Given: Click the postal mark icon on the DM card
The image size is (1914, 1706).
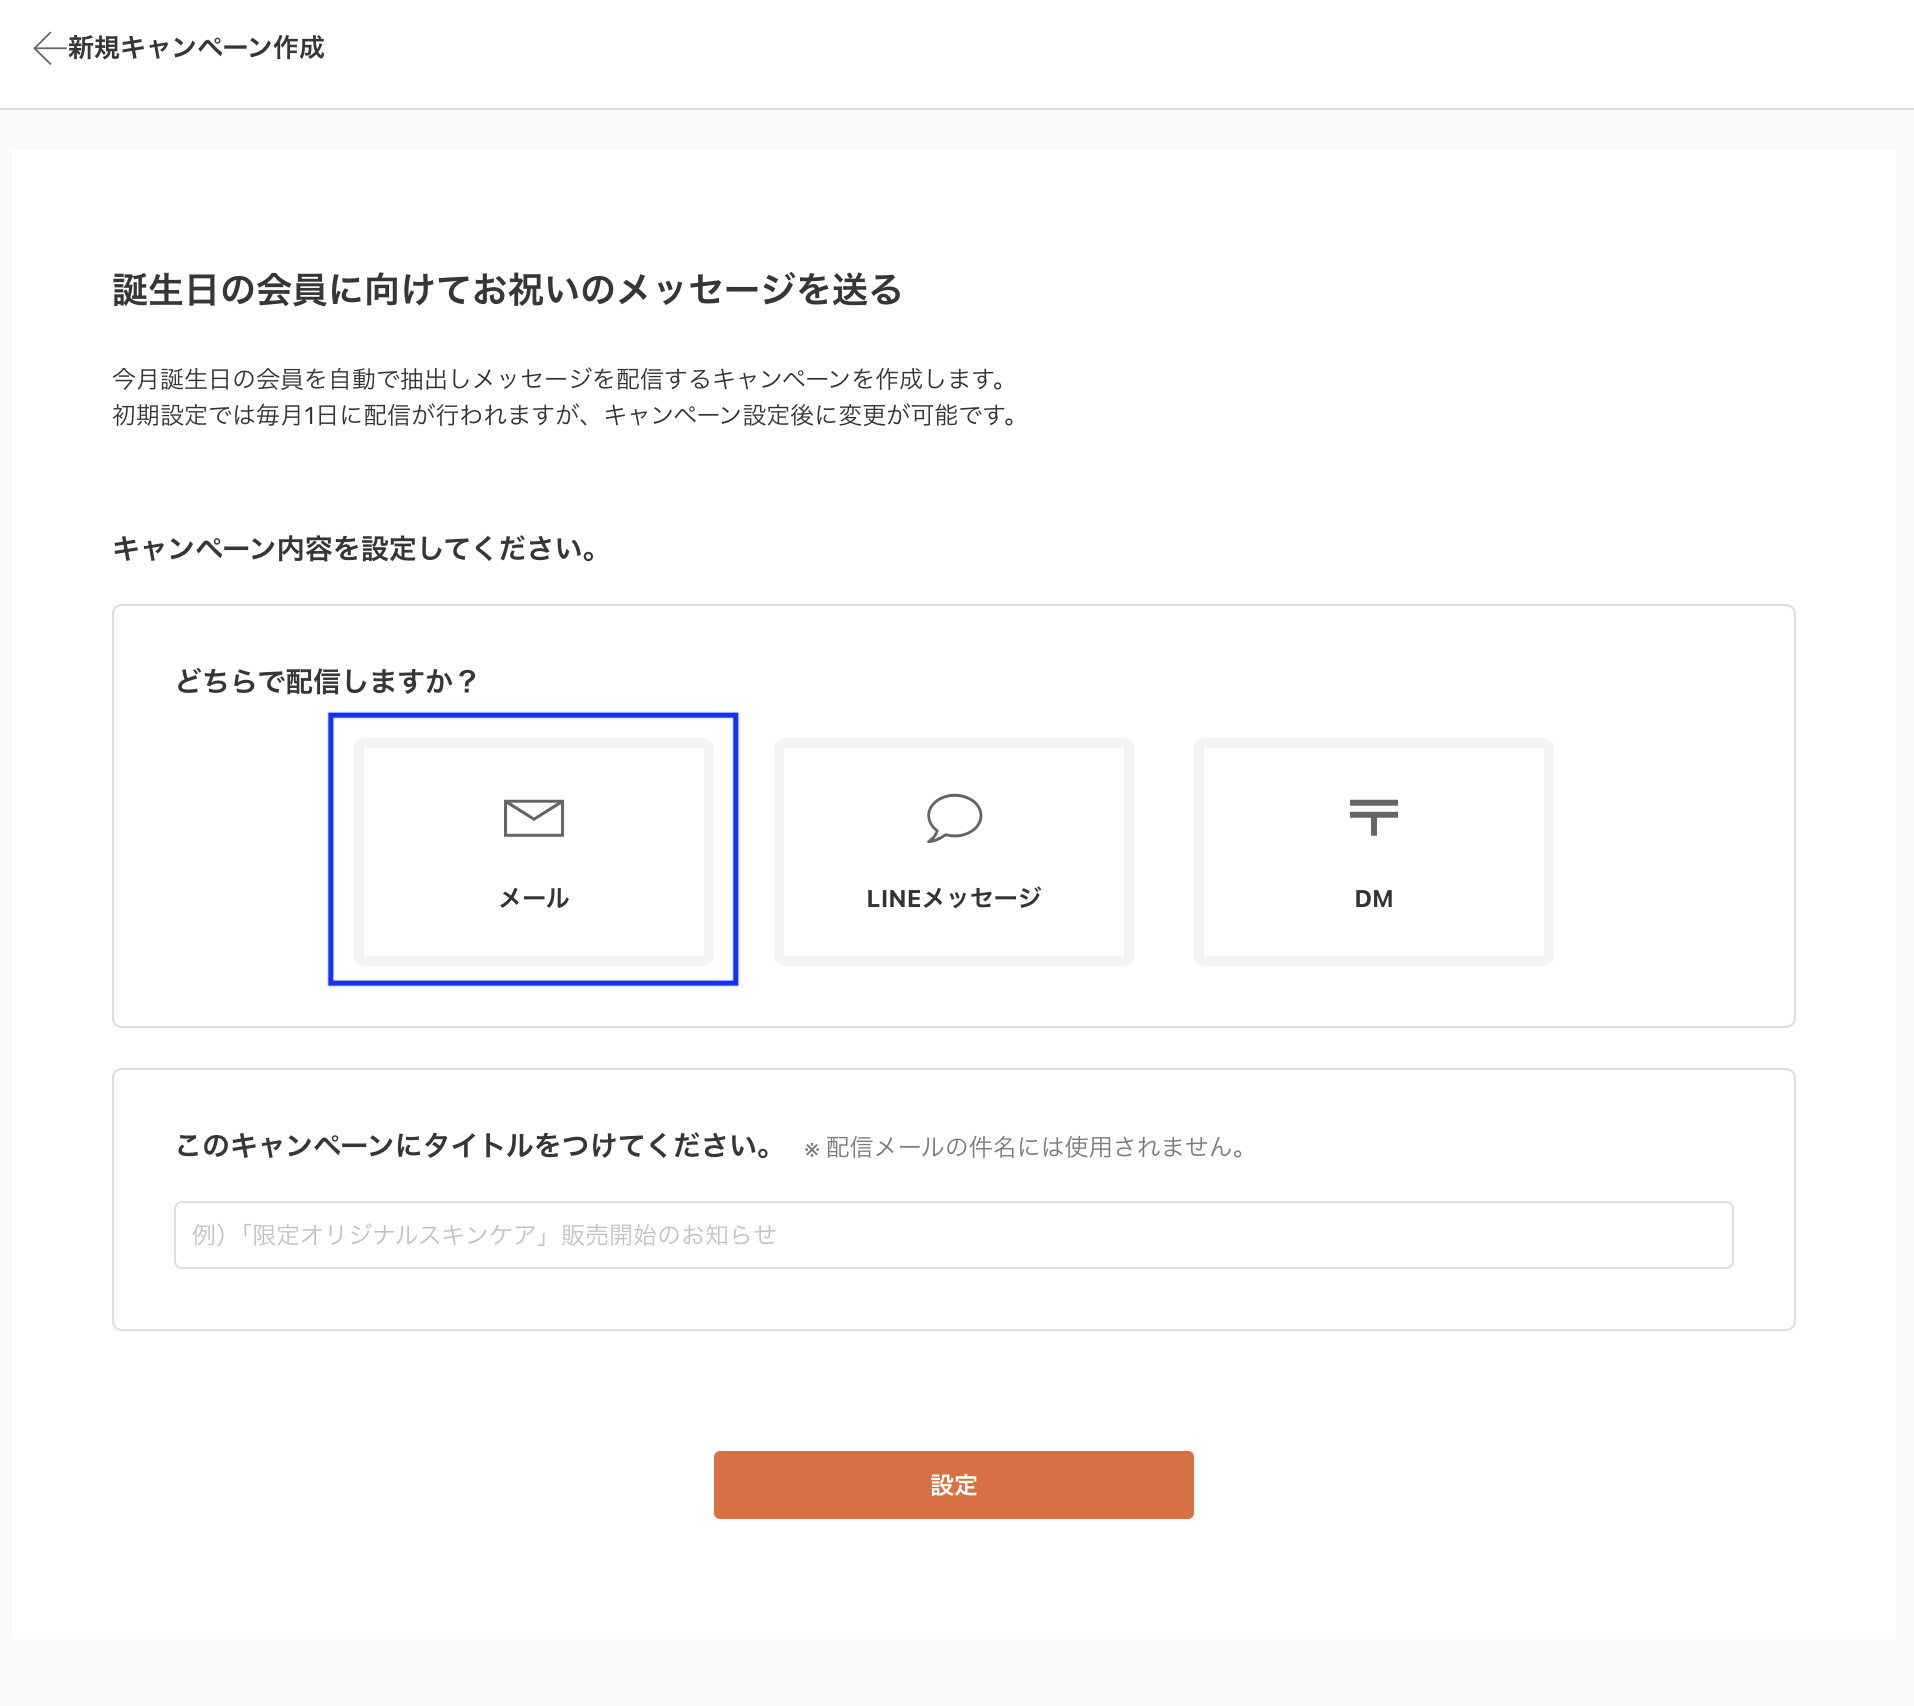Looking at the screenshot, I should point(1374,817).
